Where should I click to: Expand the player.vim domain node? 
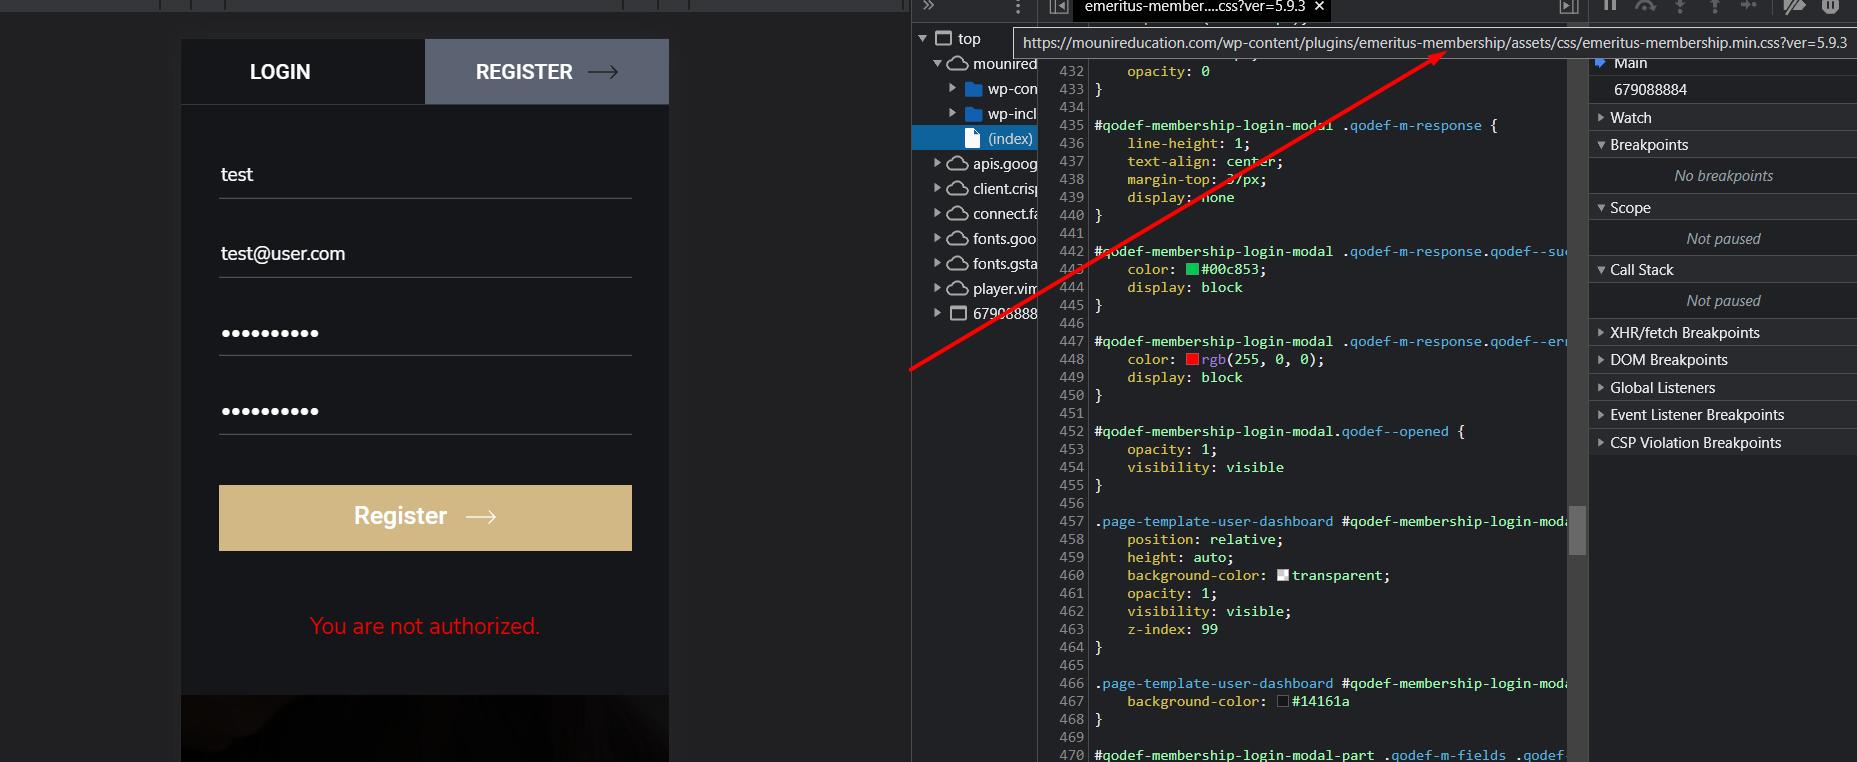click(937, 288)
